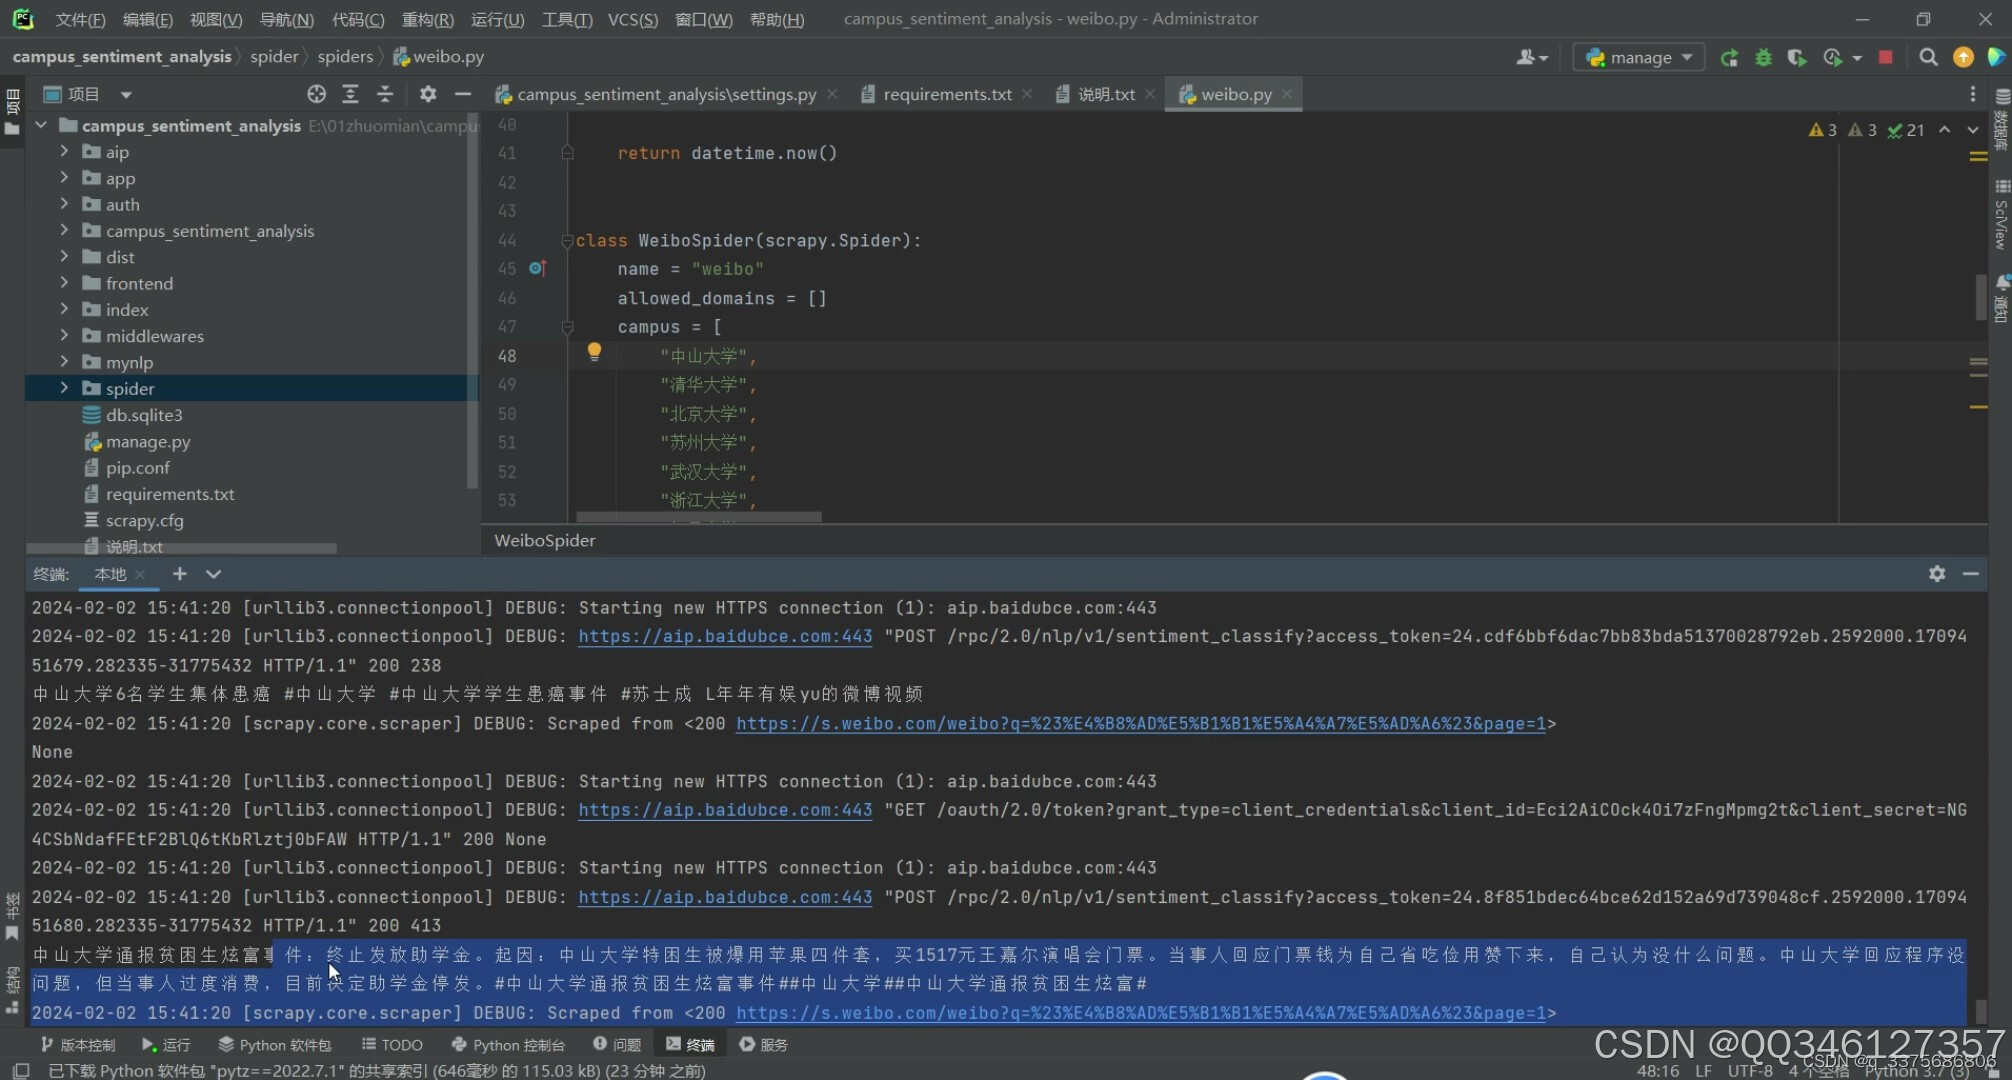The image size is (2012, 1080).
Task: Expand the spider folder in project tree
Action: point(64,388)
